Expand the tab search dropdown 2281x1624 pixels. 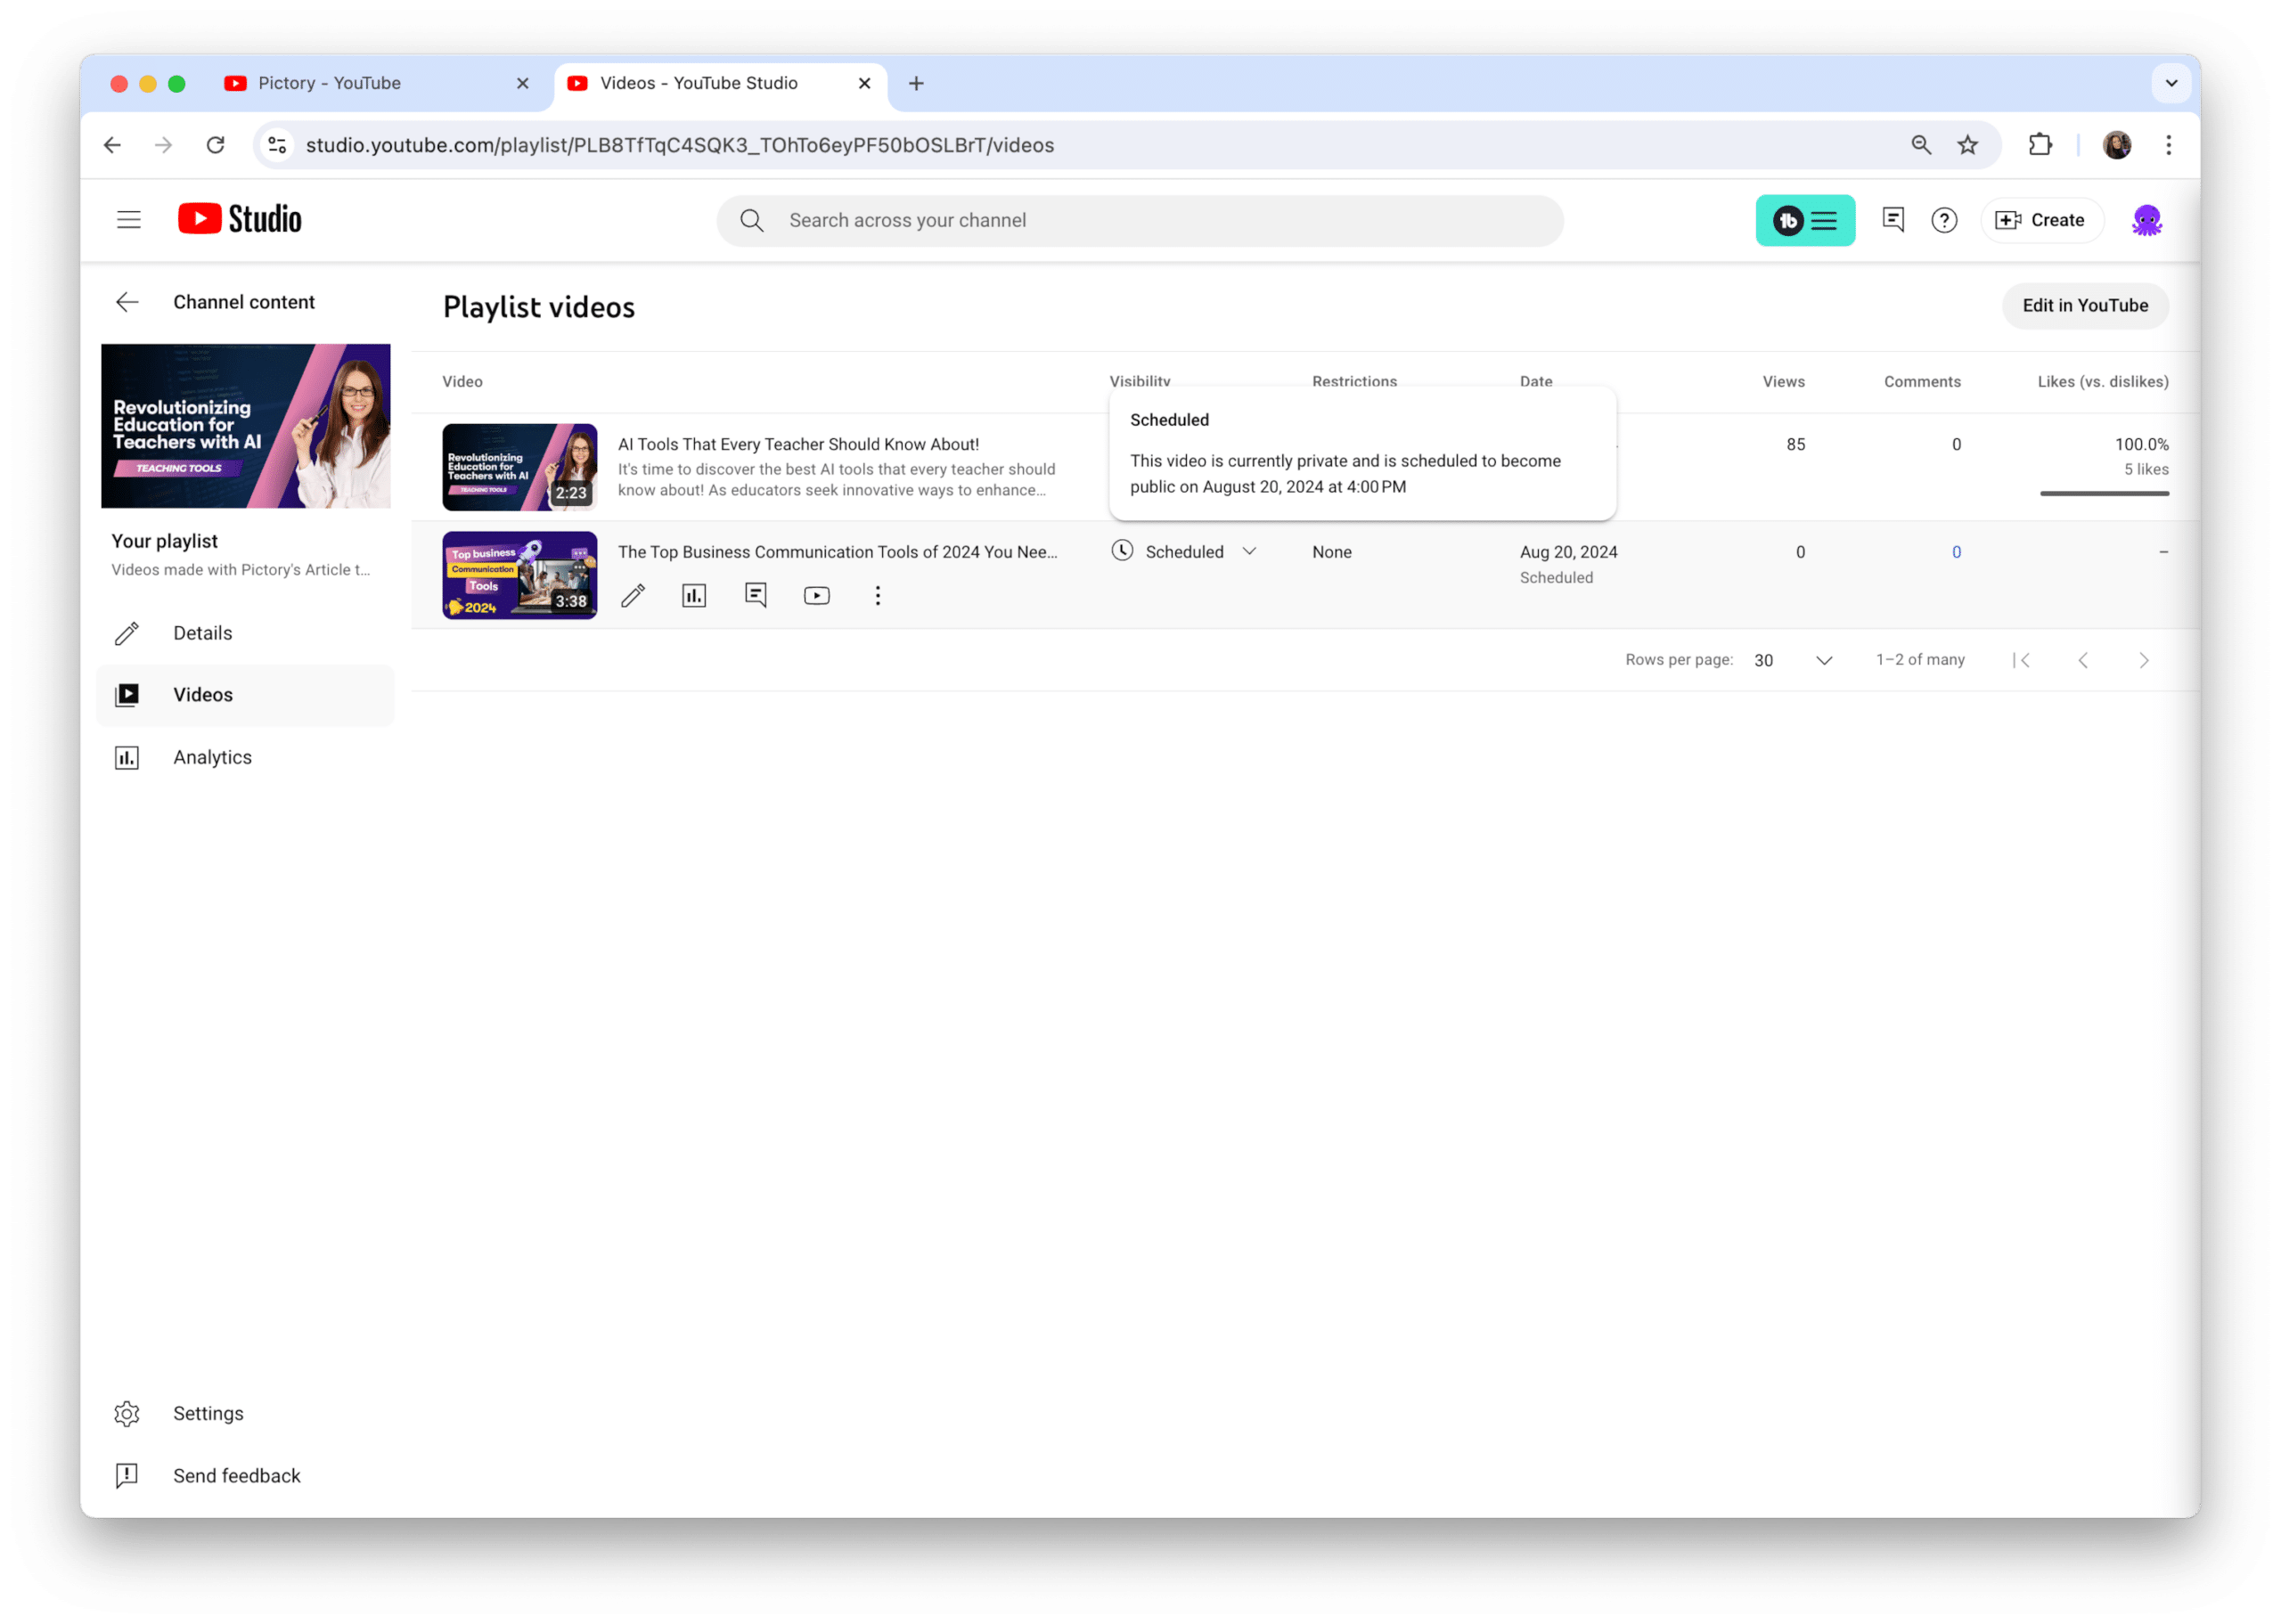coord(2170,84)
